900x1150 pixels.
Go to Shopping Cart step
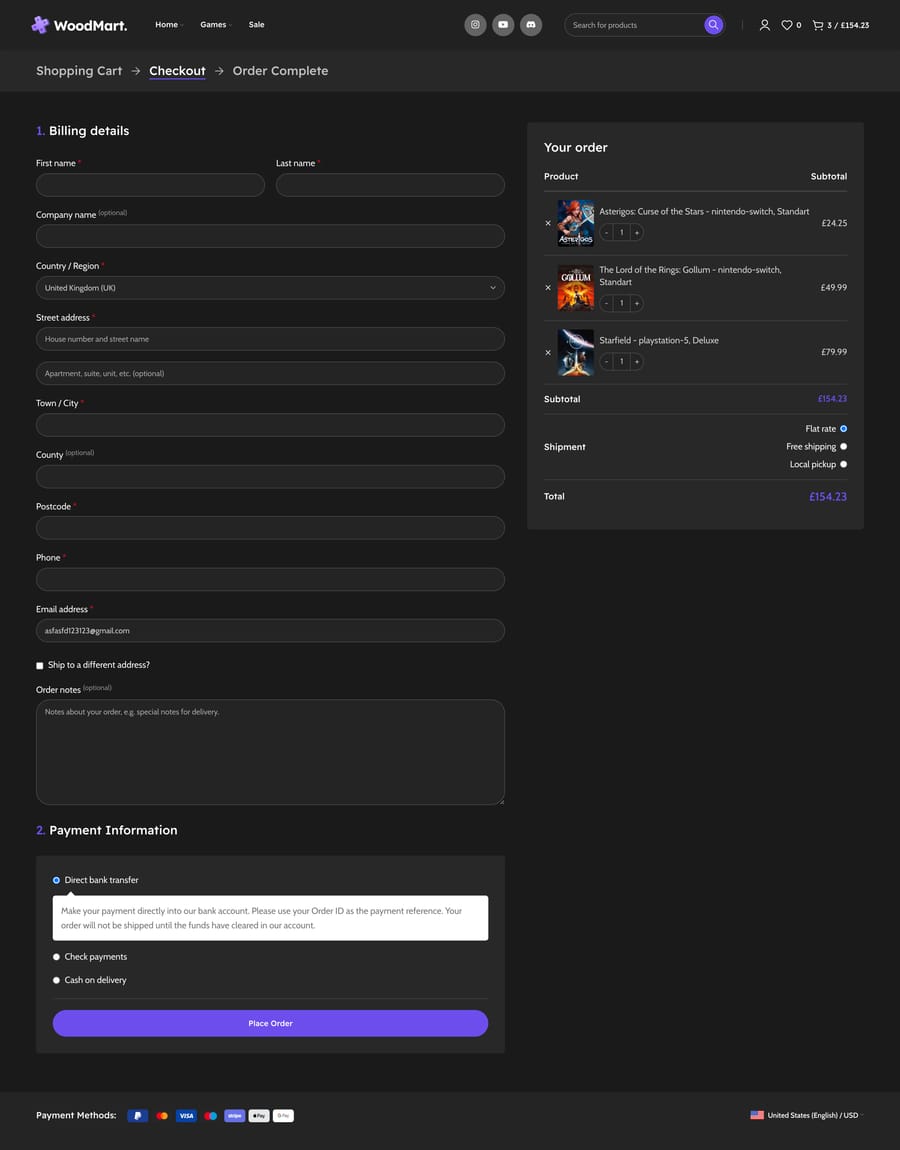pyautogui.click(x=79, y=71)
